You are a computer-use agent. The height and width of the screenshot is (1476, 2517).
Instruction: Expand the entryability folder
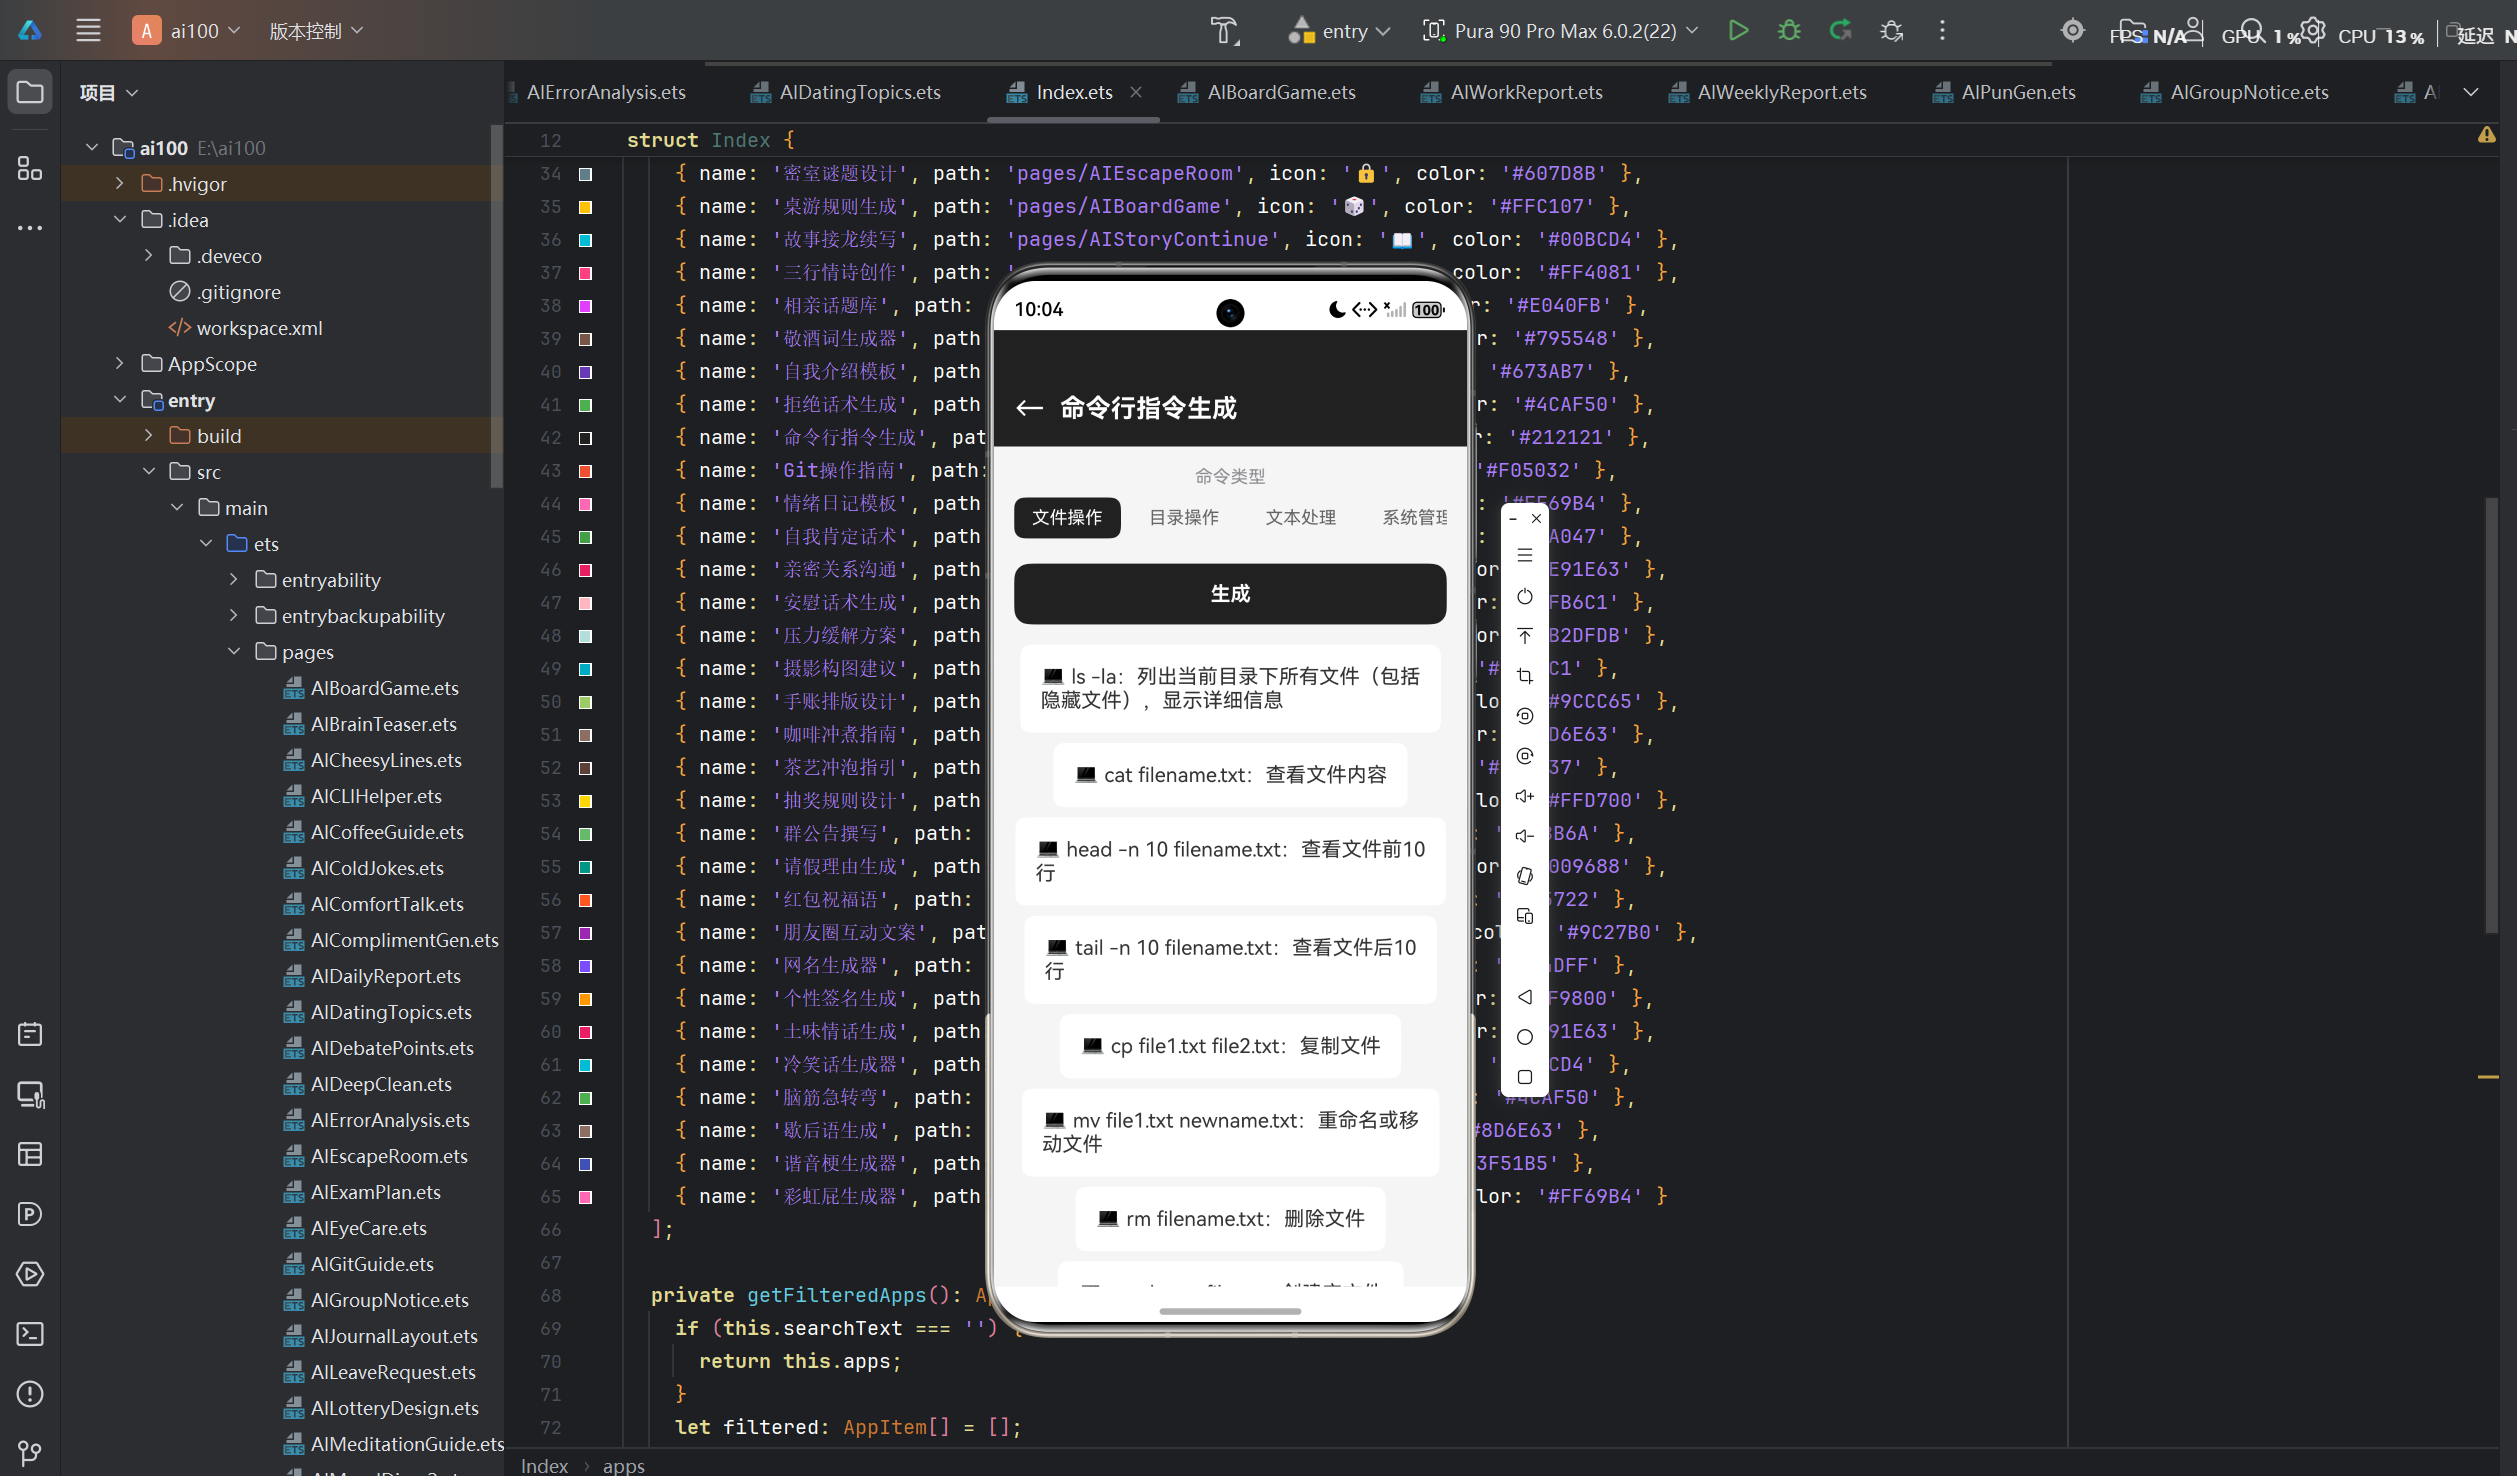tap(234, 580)
